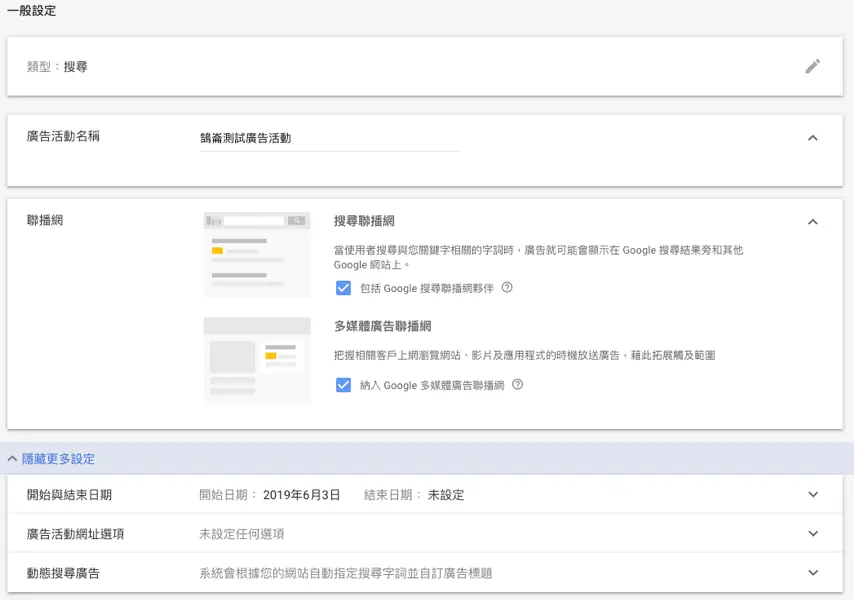This screenshot has width=854, height=600.
Task: Expand the 開始與結束日期 row chevron
Action: (813, 494)
